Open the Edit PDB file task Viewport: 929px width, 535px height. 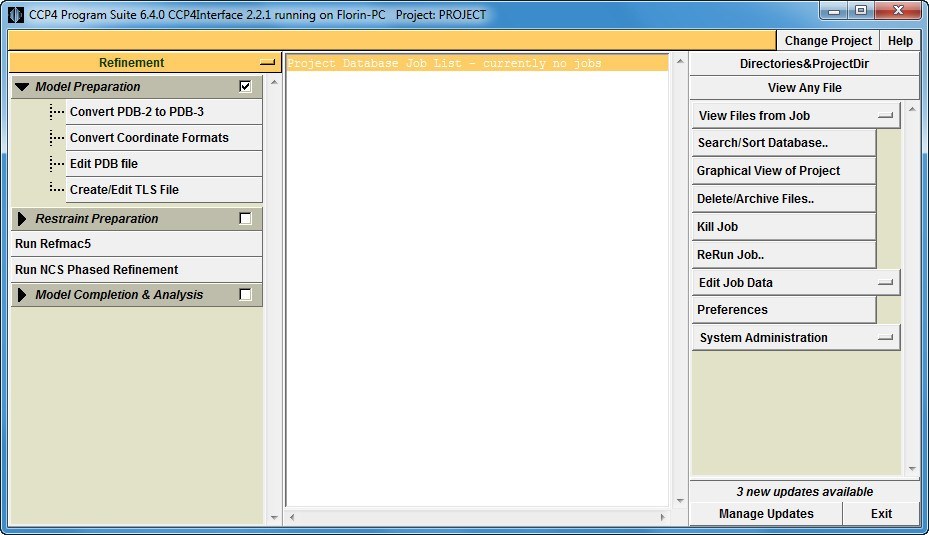[x=104, y=164]
